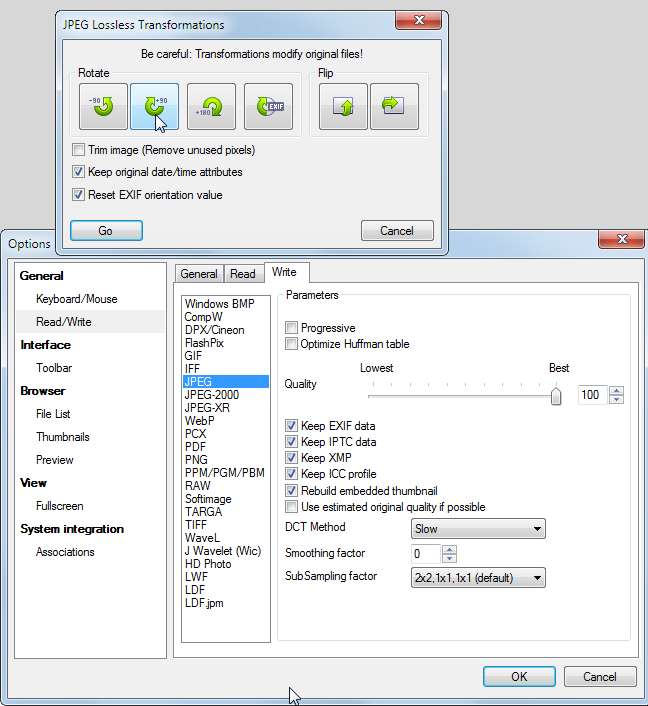Select Interface category heading
Screen dimensions: 648x706
coord(45,345)
